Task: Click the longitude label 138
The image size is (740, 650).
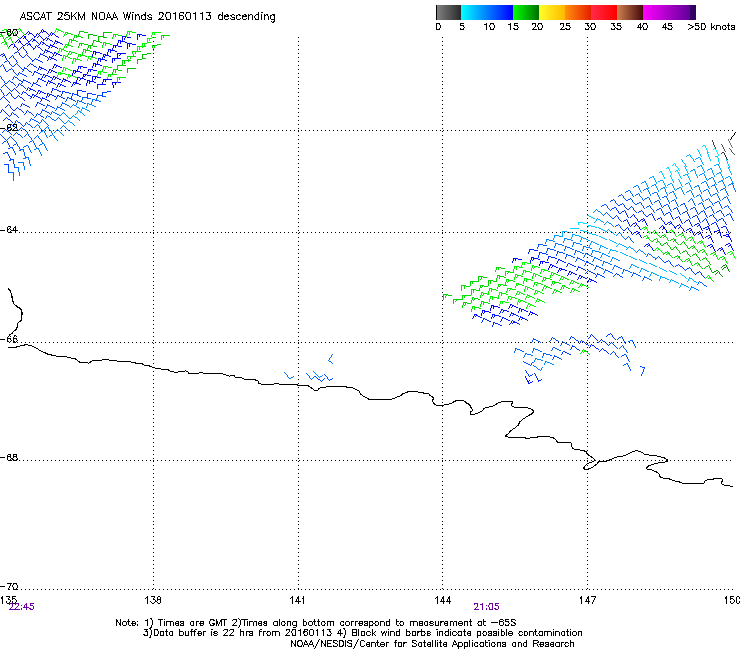Action: (x=153, y=600)
